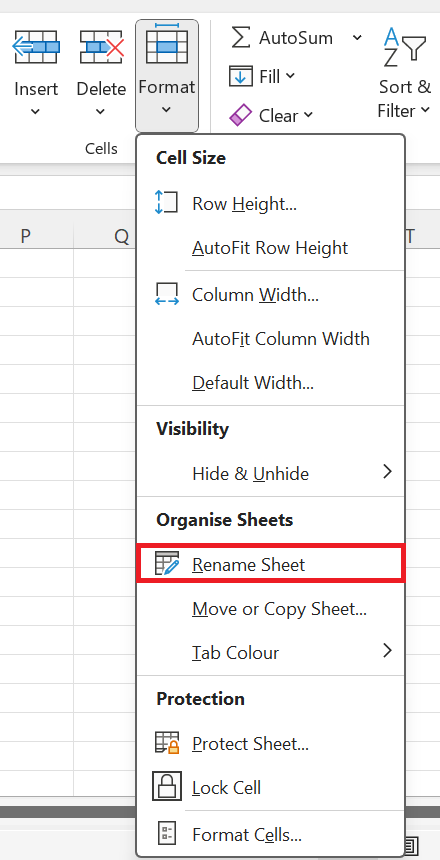Image resolution: width=440 pixels, height=860 pixels.
Task: Click the Organise Sheets heading
Action: [224, 519]
